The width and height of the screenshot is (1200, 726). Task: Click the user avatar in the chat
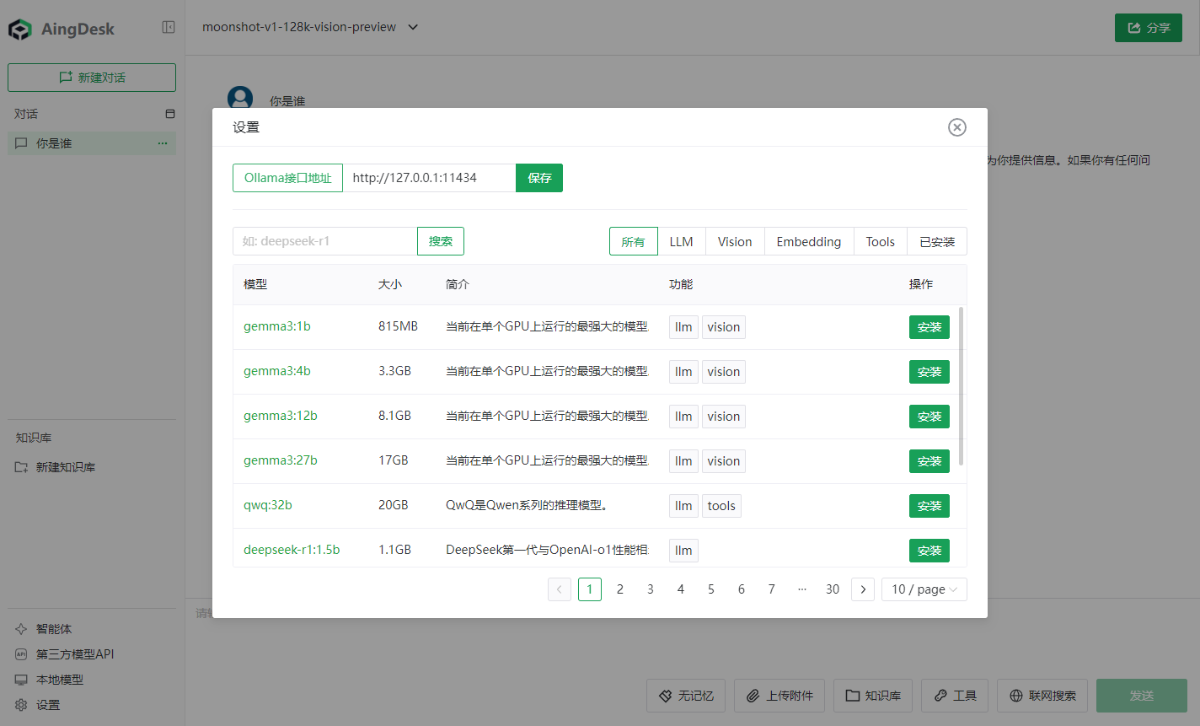240,98
